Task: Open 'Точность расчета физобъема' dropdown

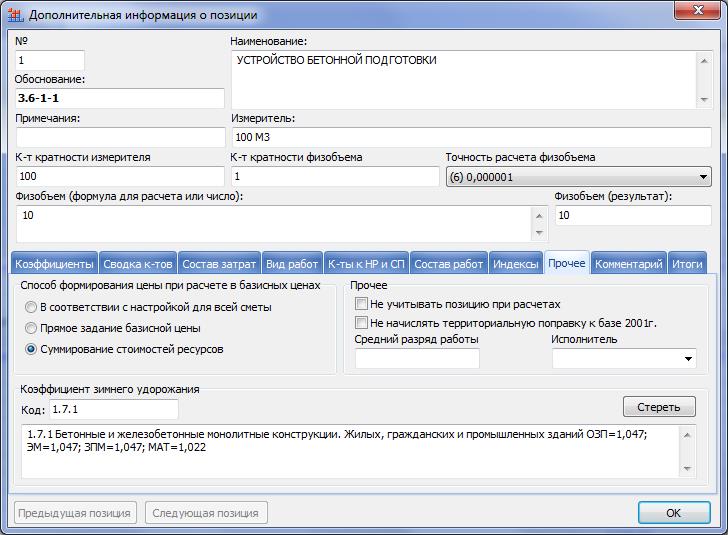Action: 578,177
